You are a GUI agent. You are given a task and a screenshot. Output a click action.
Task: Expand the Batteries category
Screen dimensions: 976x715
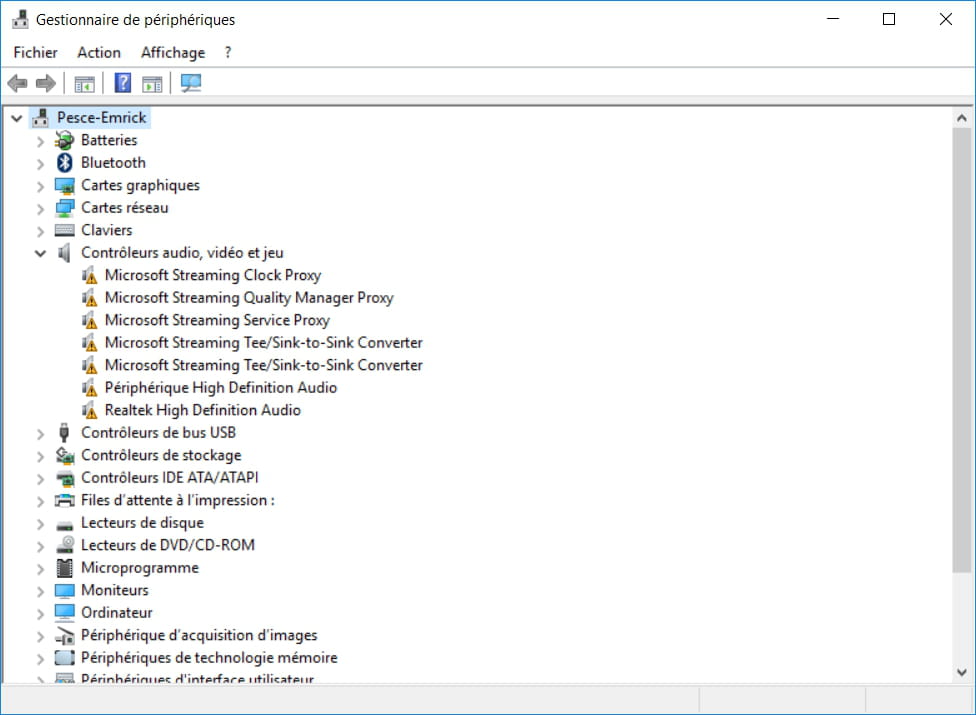(40, 141)
